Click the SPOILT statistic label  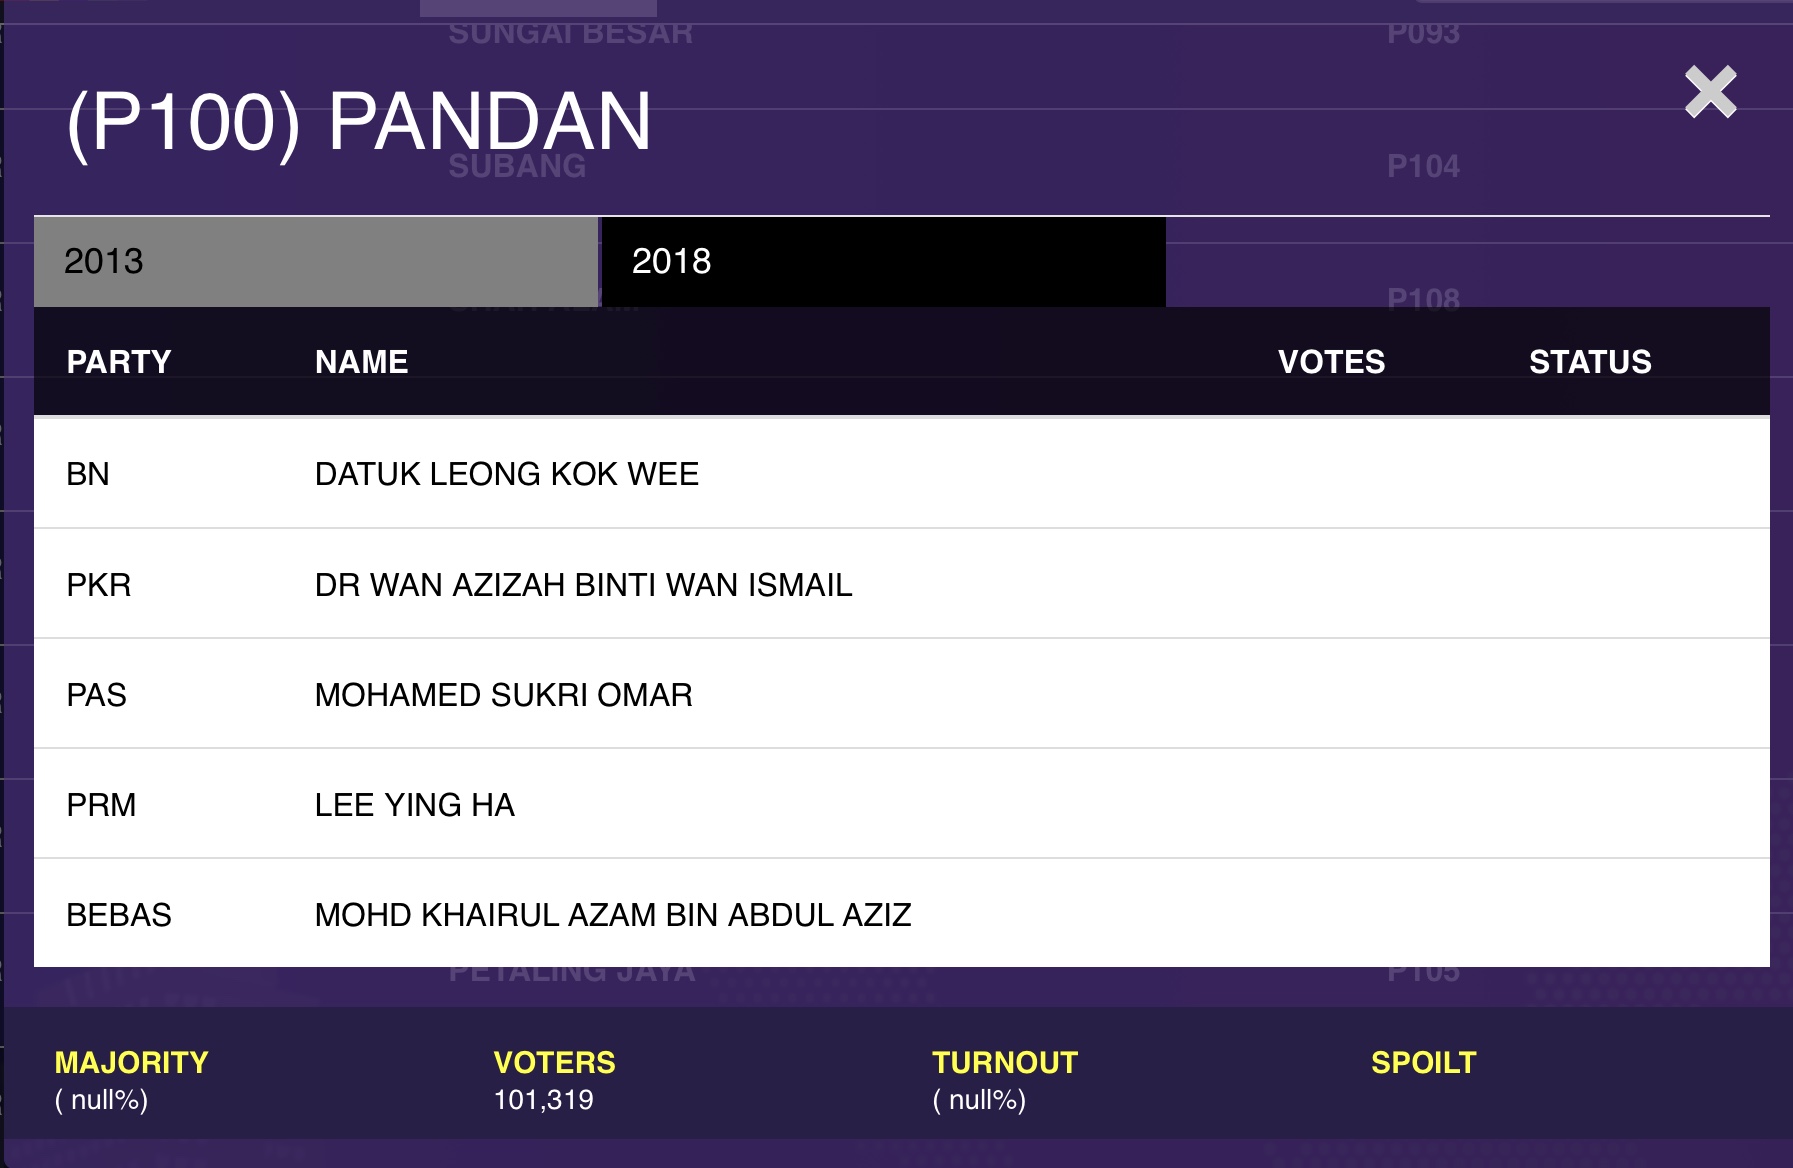1423,1062
